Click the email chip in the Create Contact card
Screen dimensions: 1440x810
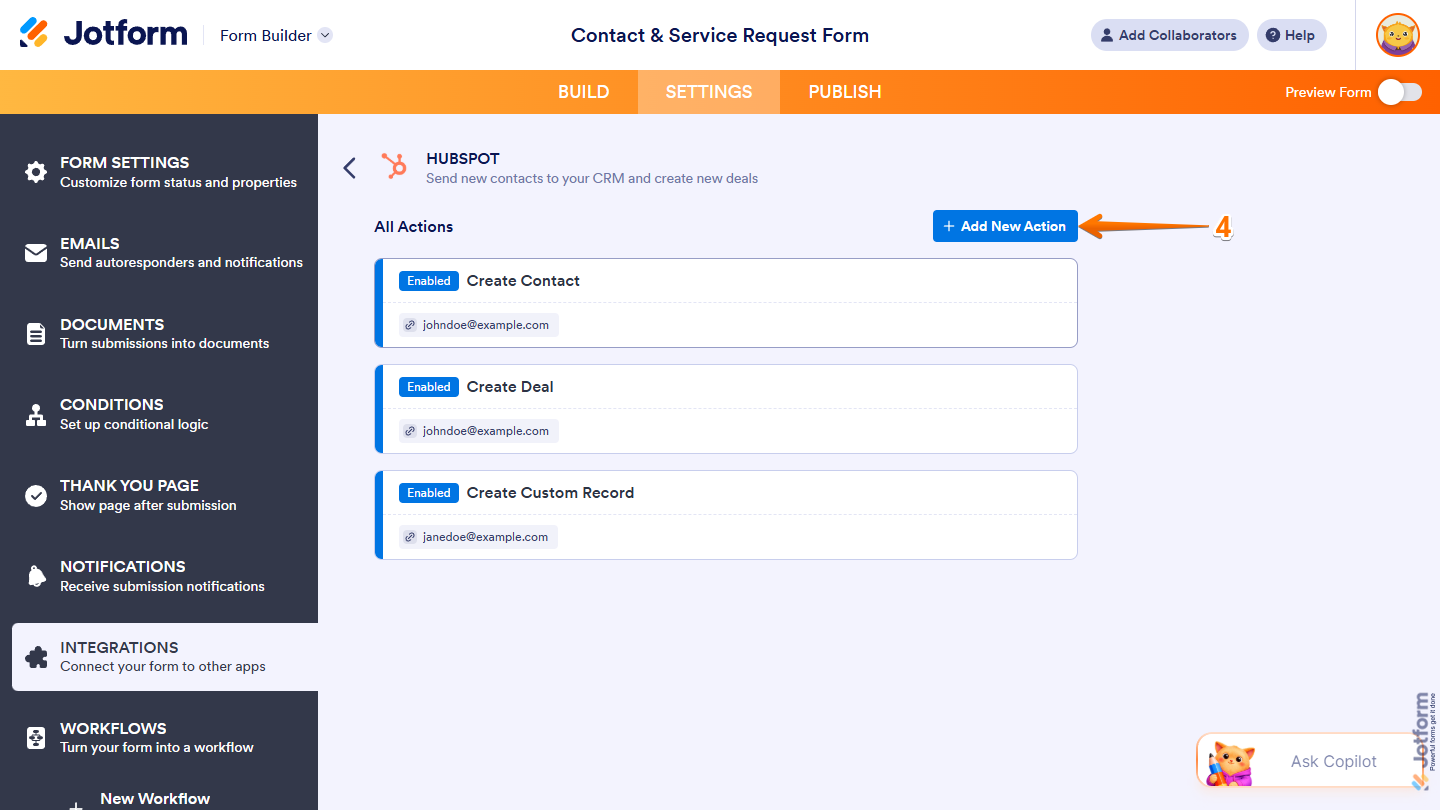(478, 325)
